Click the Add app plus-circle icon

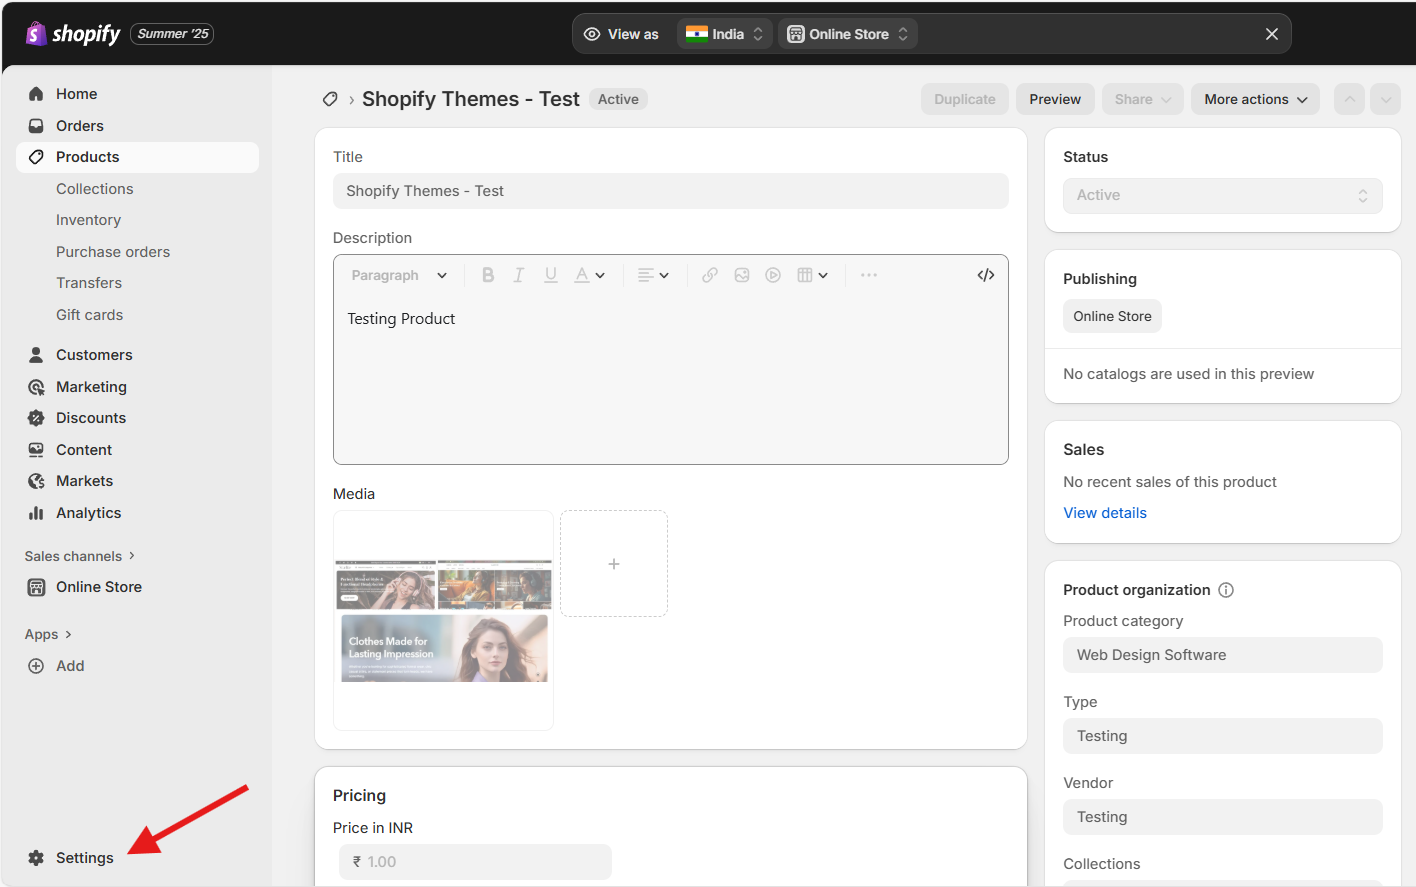[x=36, y=666]
